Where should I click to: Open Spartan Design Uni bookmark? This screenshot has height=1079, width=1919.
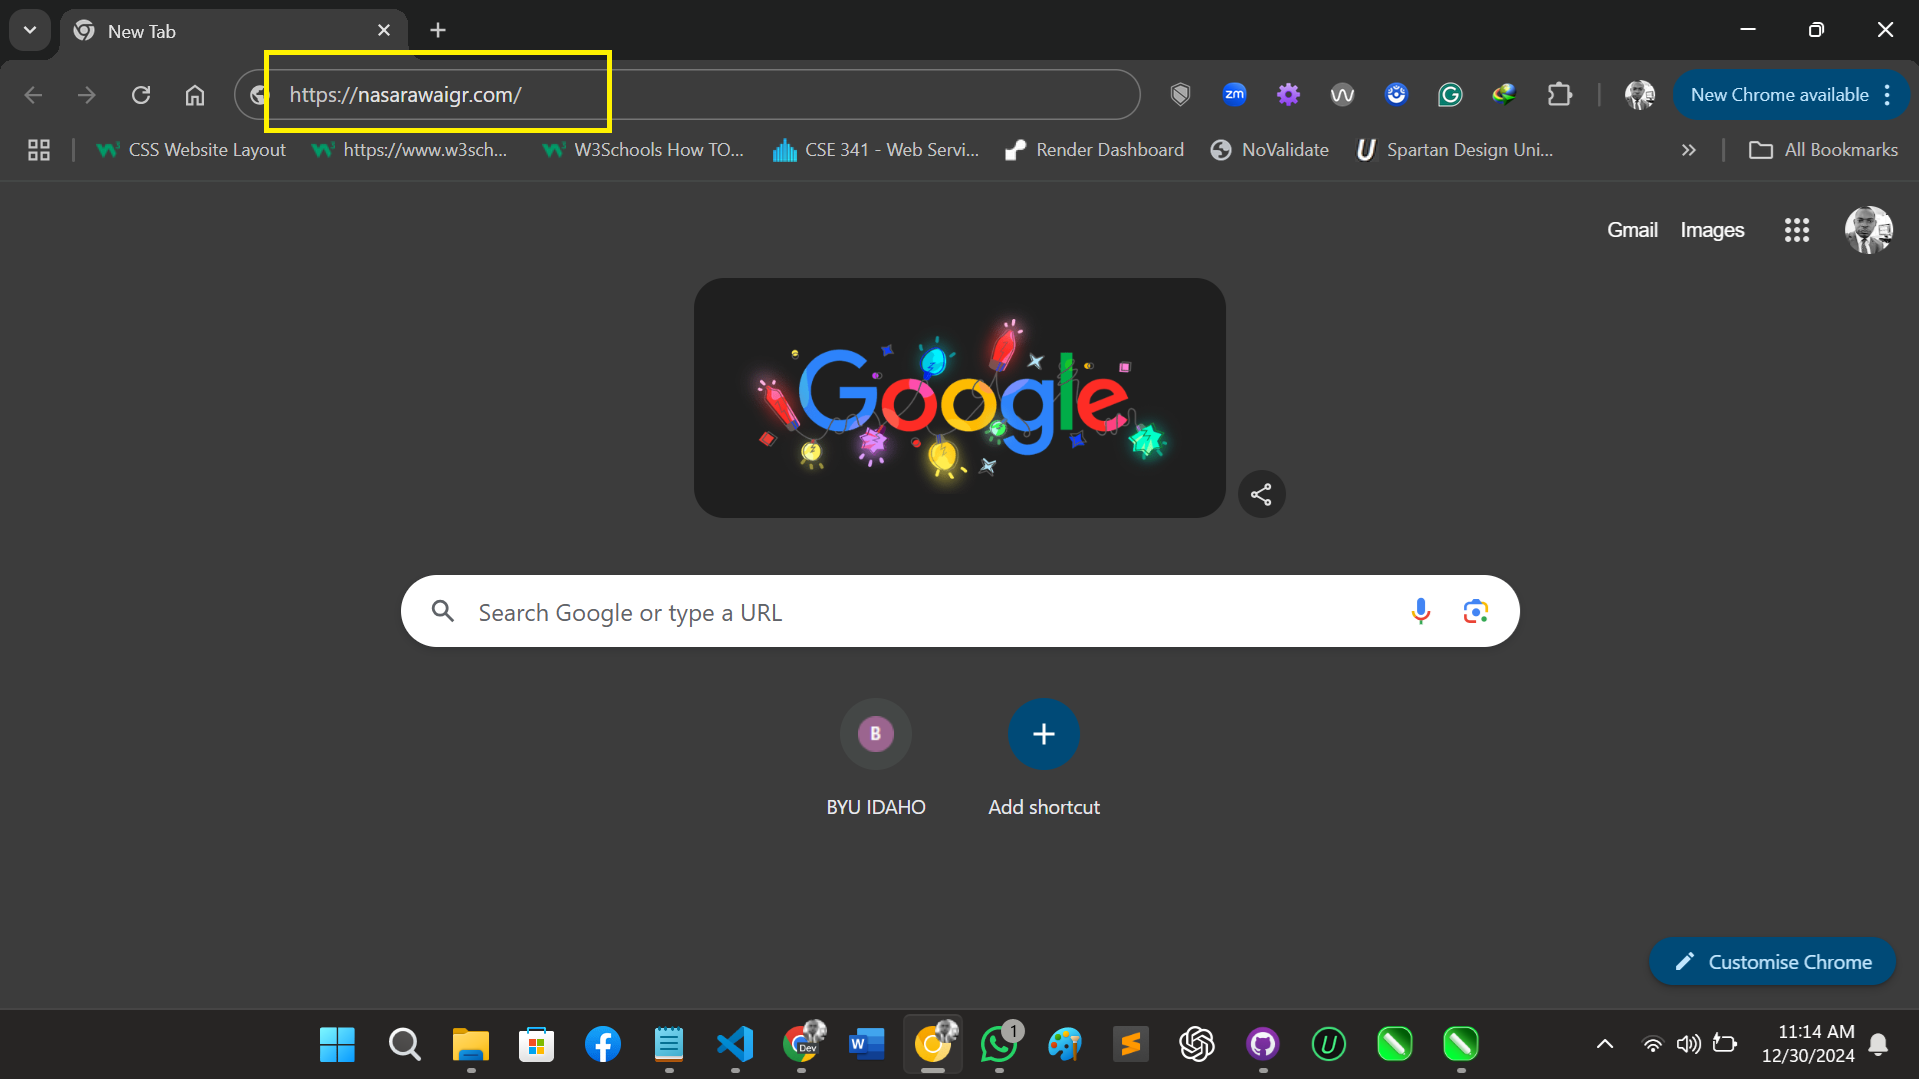click(1455, 150)
